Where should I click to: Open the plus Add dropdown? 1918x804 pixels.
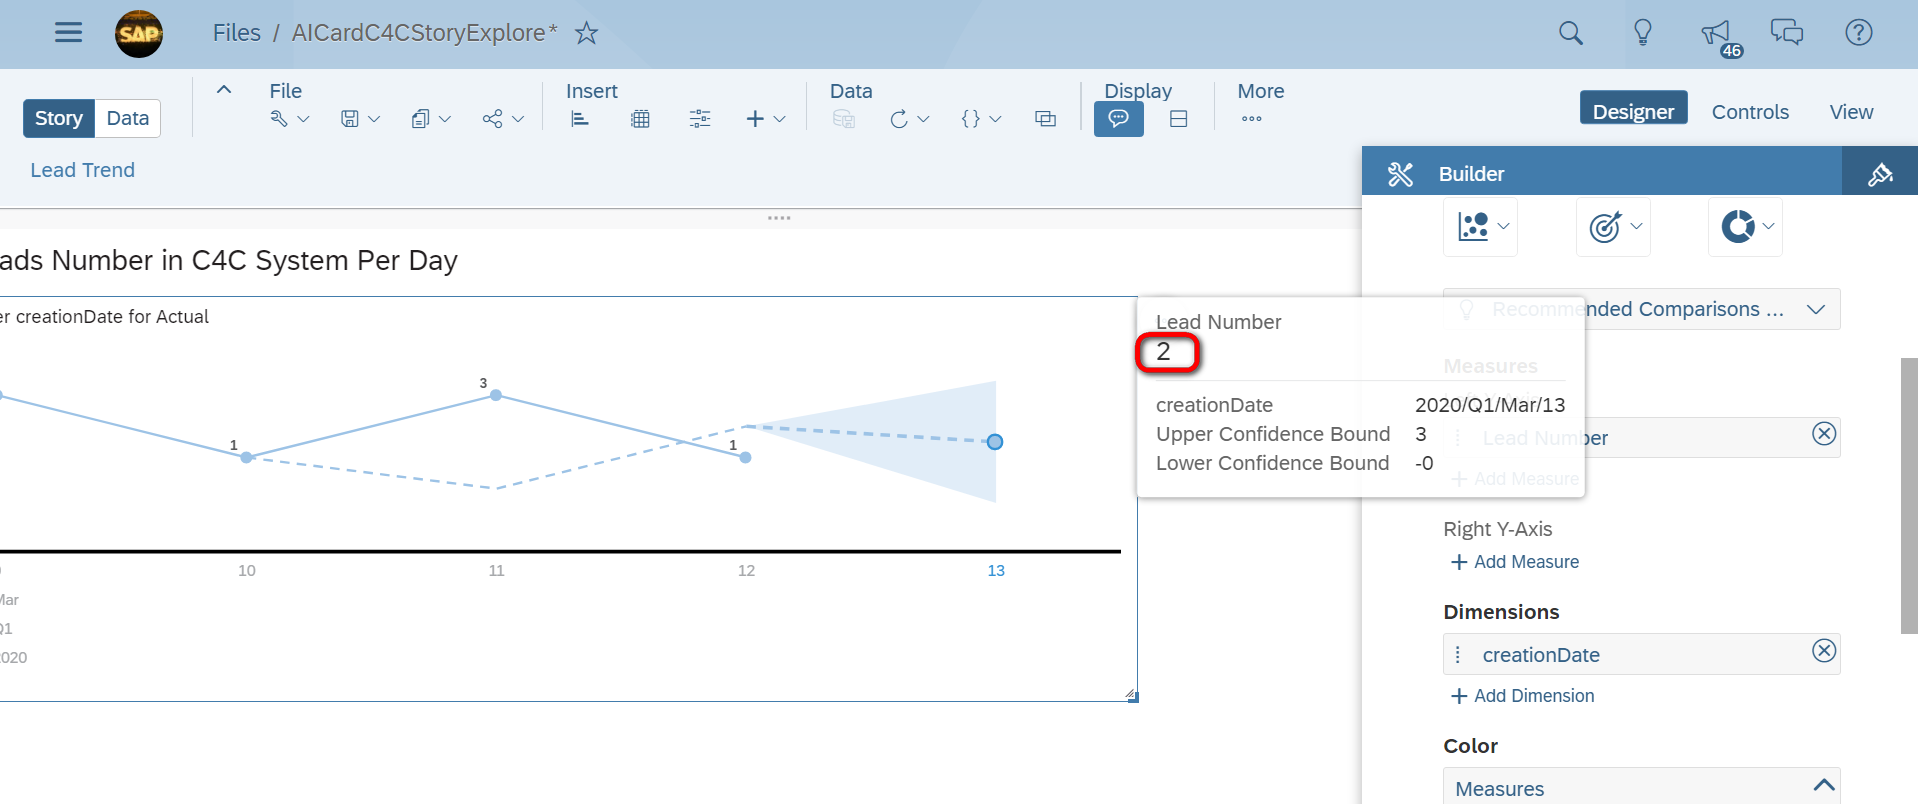click(766, 119)
